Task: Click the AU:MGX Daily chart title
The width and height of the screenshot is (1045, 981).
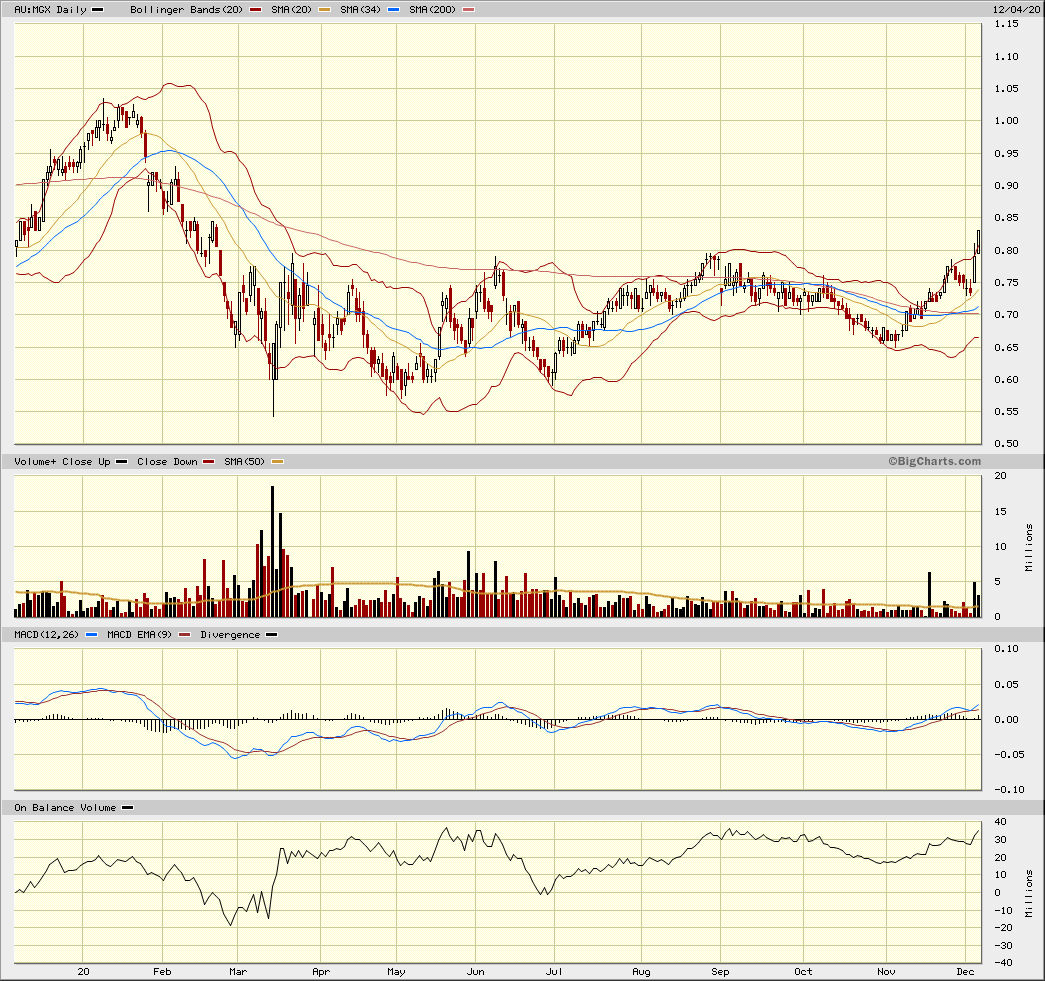Action: (51, 9)
